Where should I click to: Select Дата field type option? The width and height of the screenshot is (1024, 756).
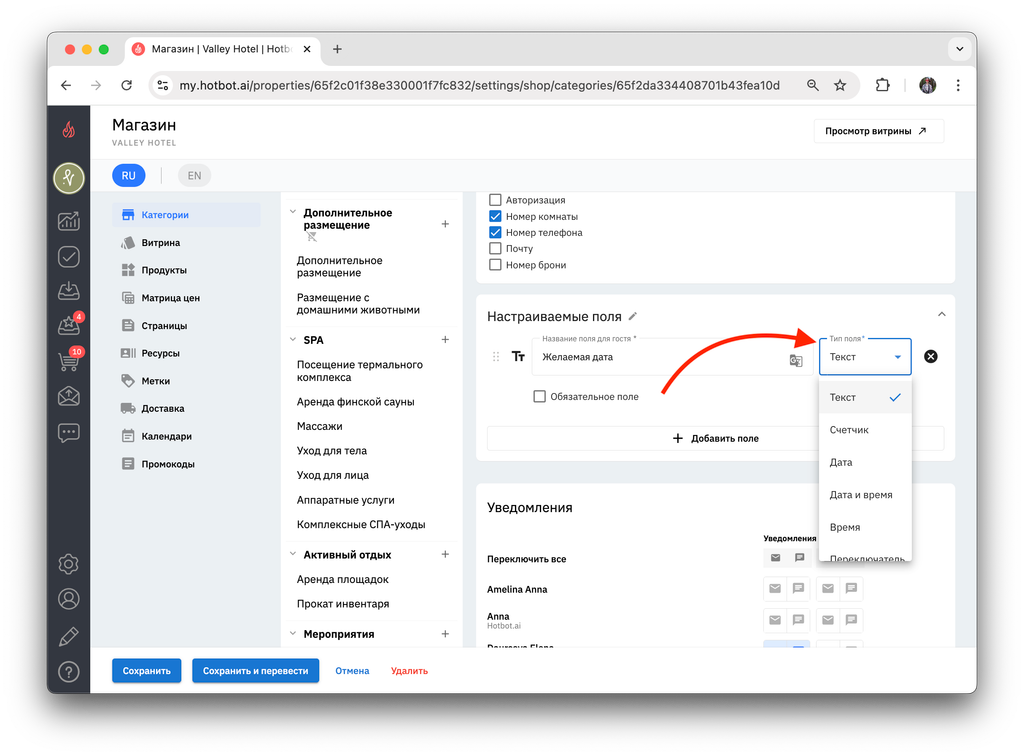click(865, 462)
